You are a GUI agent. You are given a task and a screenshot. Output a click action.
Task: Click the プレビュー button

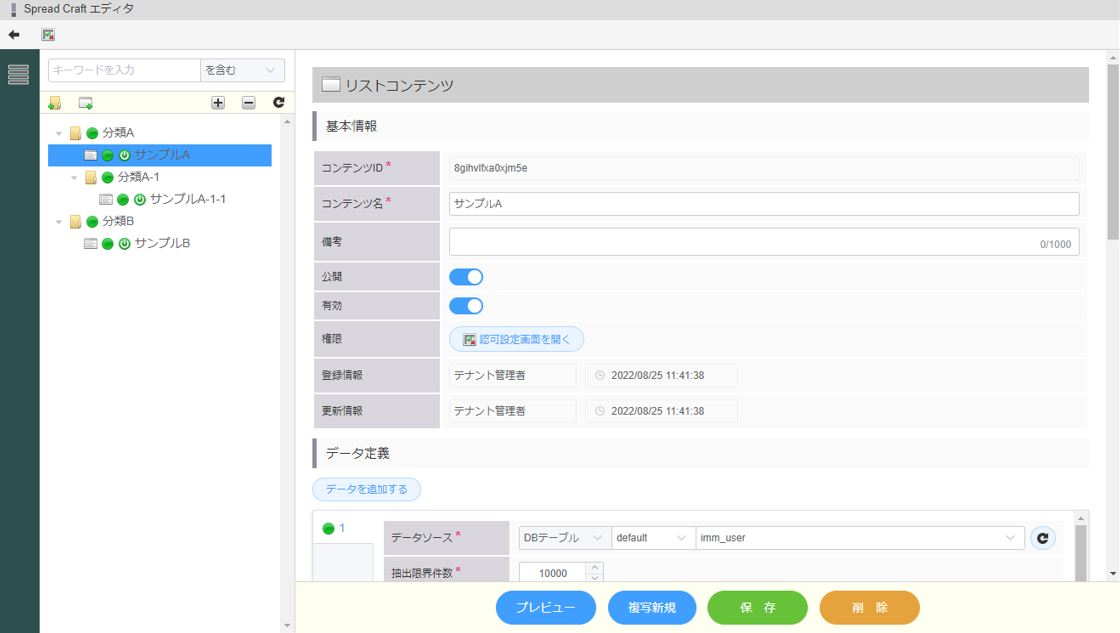[546, 608]
